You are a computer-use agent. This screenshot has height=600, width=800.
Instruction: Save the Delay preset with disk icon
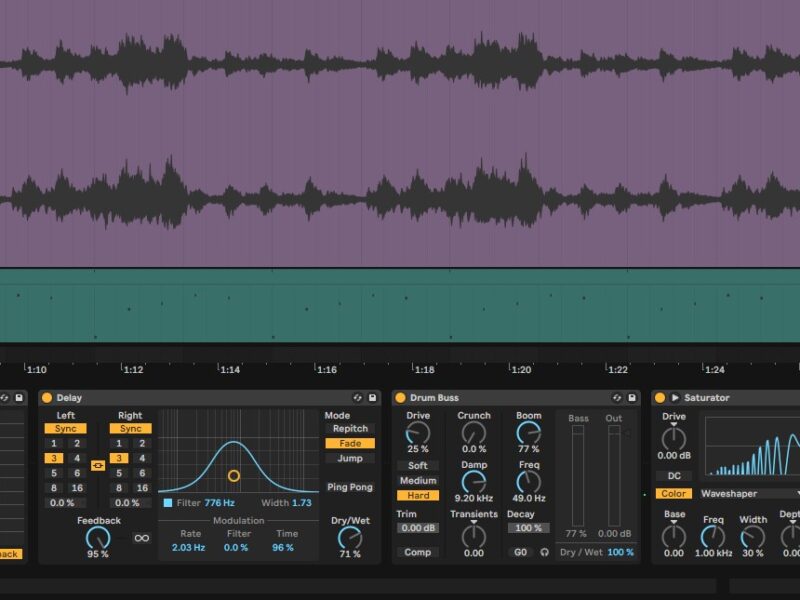click(x=372, y=398)
